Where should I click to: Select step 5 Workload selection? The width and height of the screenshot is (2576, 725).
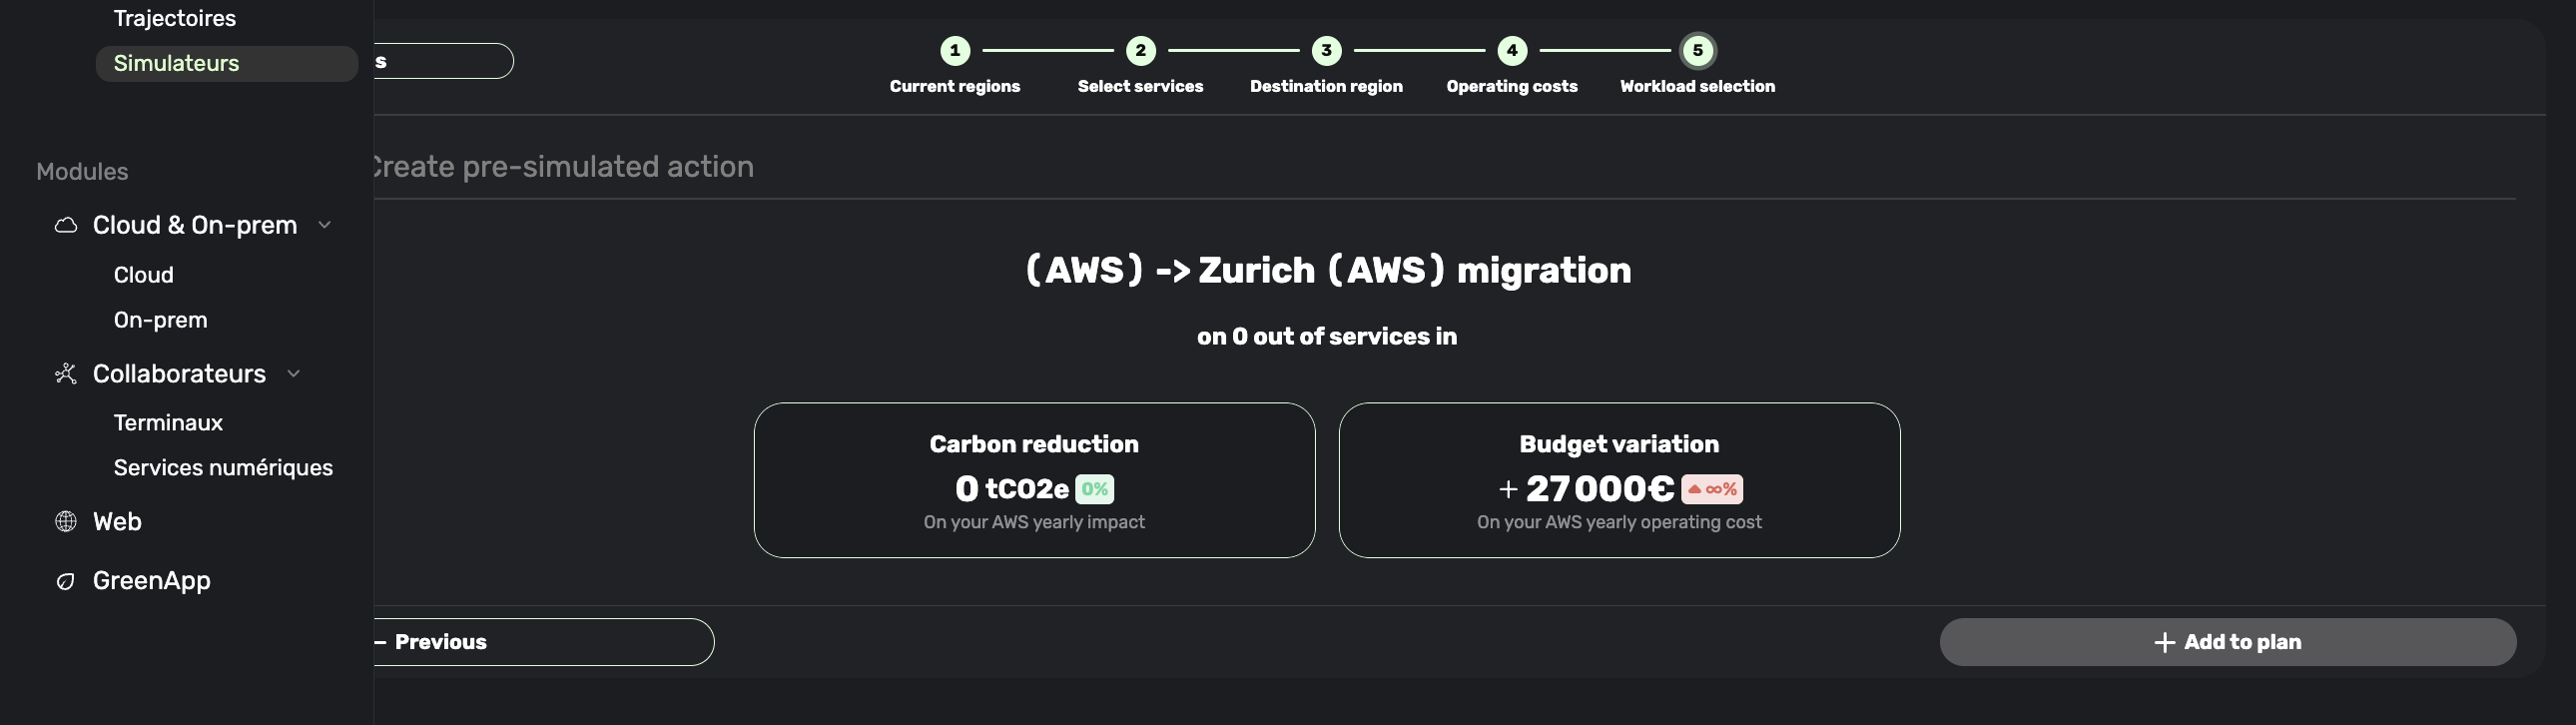pyautogui.click(x=1697, y=50)
